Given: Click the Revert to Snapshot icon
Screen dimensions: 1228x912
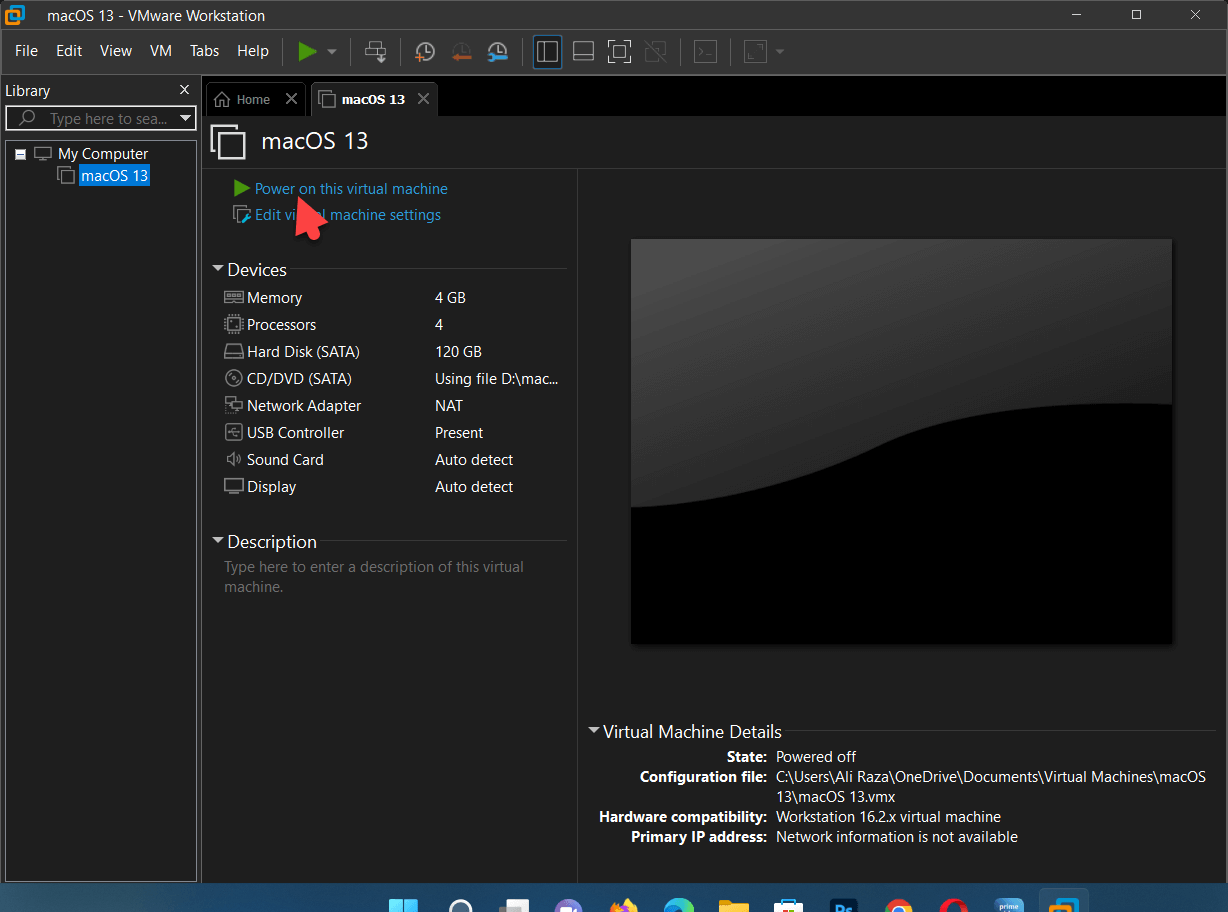Looking at the screenshot, I should pos(461,51).
